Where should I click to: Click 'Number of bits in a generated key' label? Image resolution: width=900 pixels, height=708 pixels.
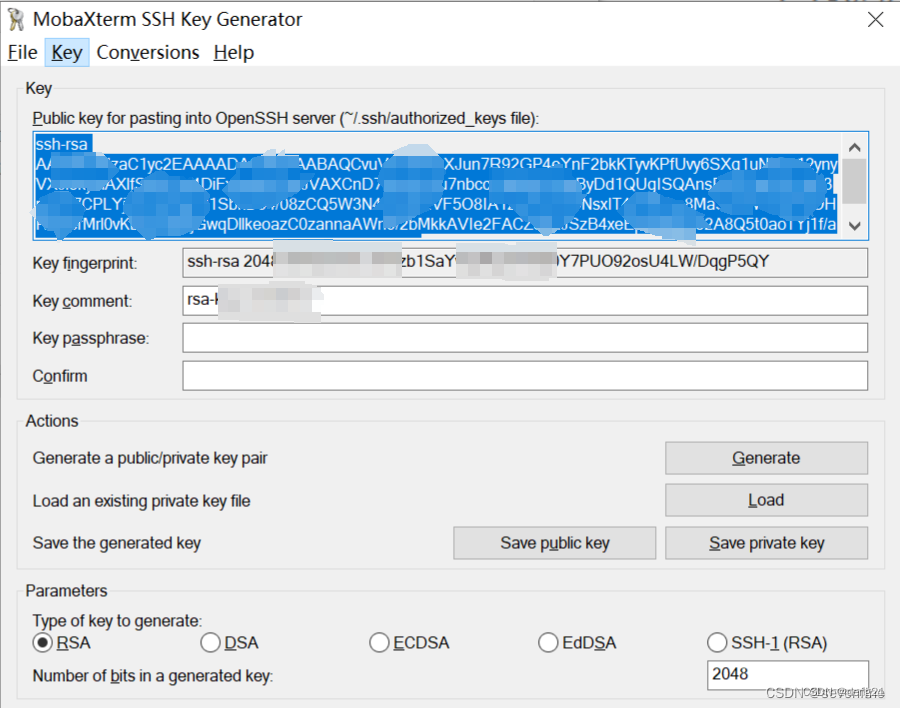153,676
